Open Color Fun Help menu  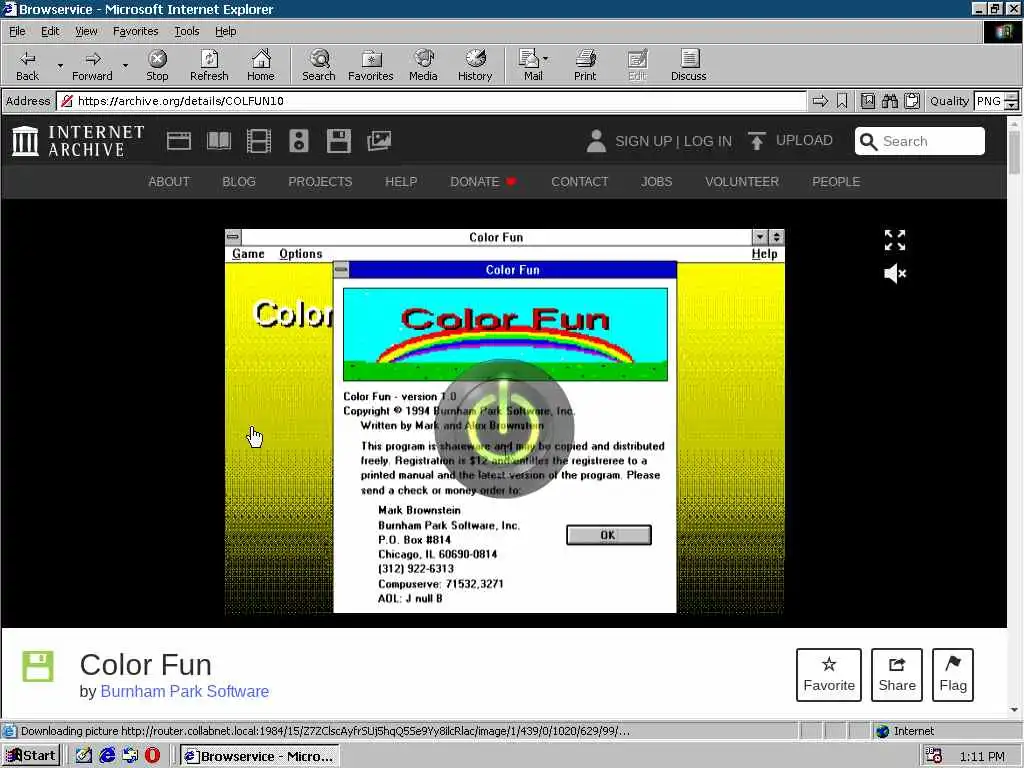coord(764,253)
